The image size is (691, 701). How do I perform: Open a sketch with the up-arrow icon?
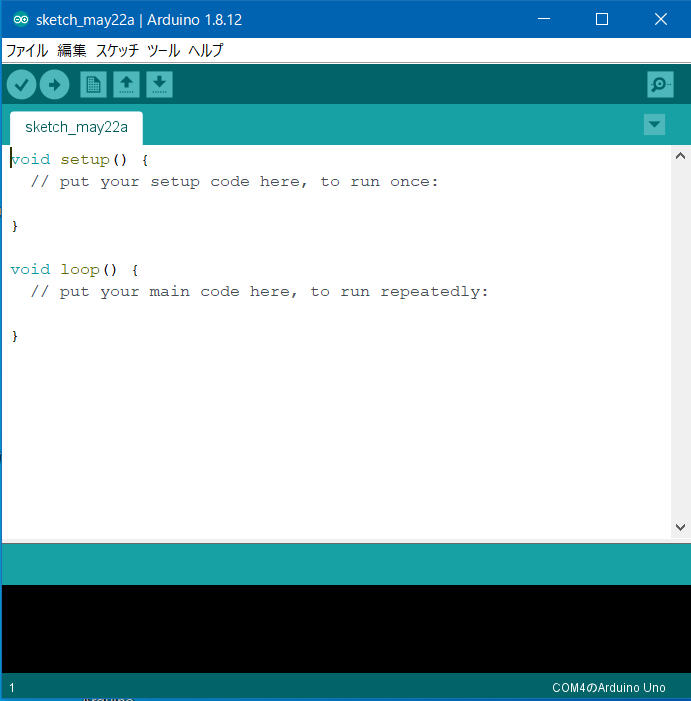(126, 84)
